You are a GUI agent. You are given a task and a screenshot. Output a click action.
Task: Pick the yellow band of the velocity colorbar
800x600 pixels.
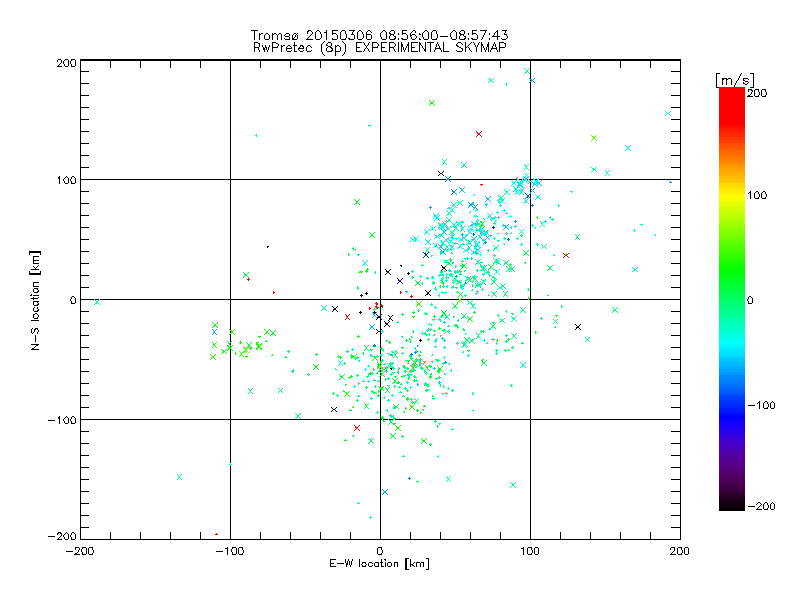point(732,195)
